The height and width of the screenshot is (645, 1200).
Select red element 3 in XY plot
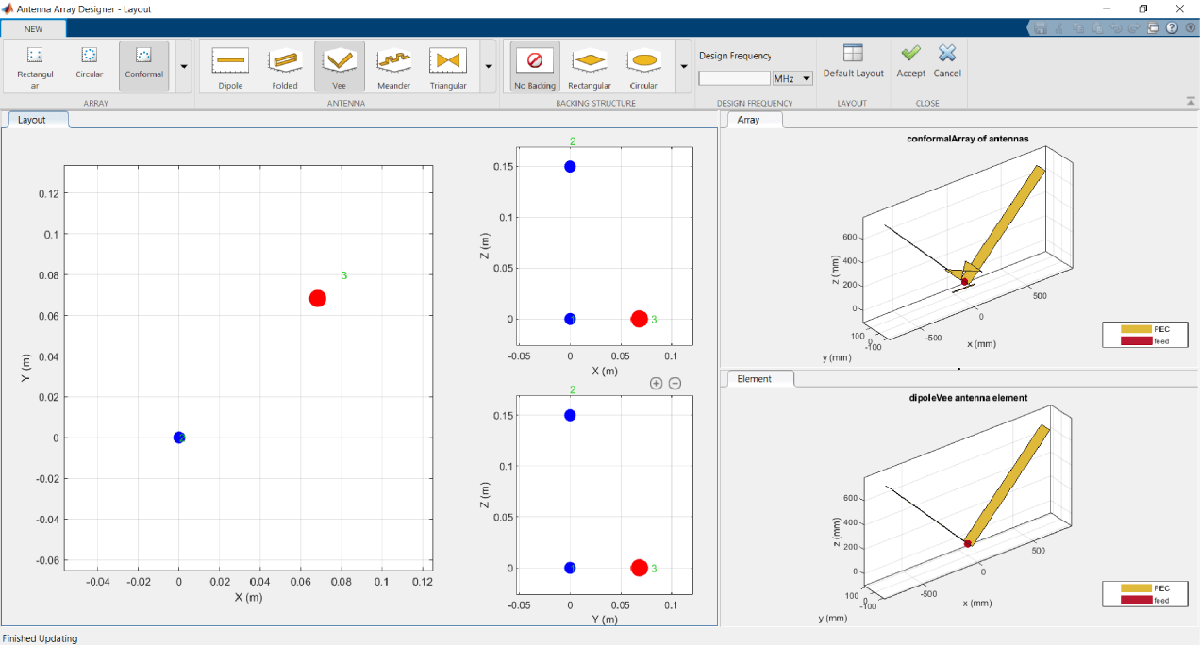317,298
